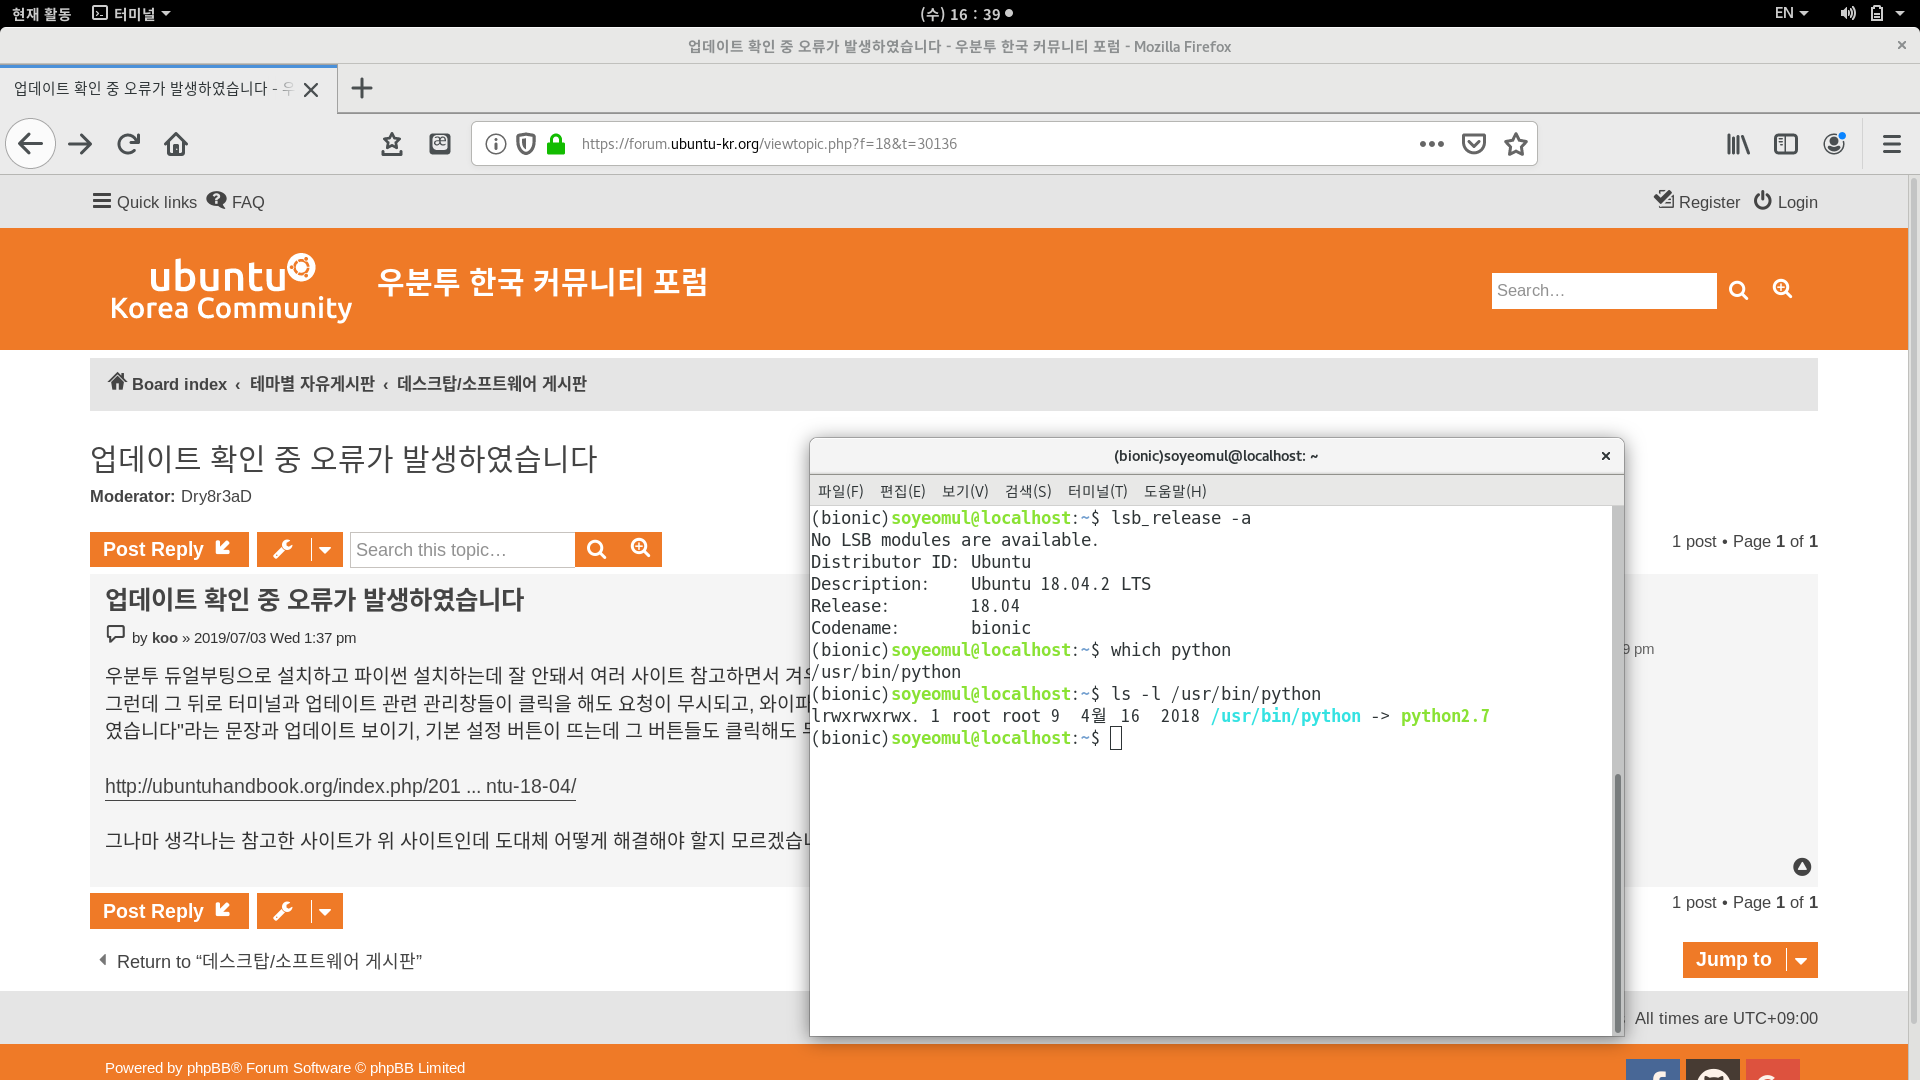This screenshot has width=1920, height=1080.
Task: Click the forum header search magnifier button
Action: 1739,291
